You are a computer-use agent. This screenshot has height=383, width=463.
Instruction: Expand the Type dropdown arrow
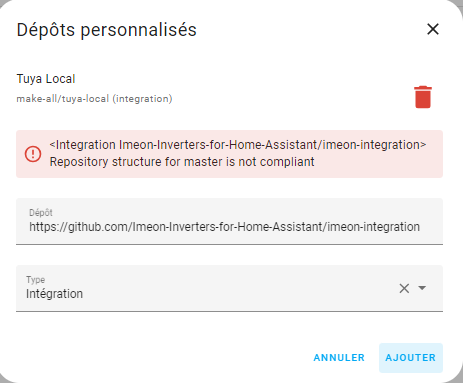point(422,288)
